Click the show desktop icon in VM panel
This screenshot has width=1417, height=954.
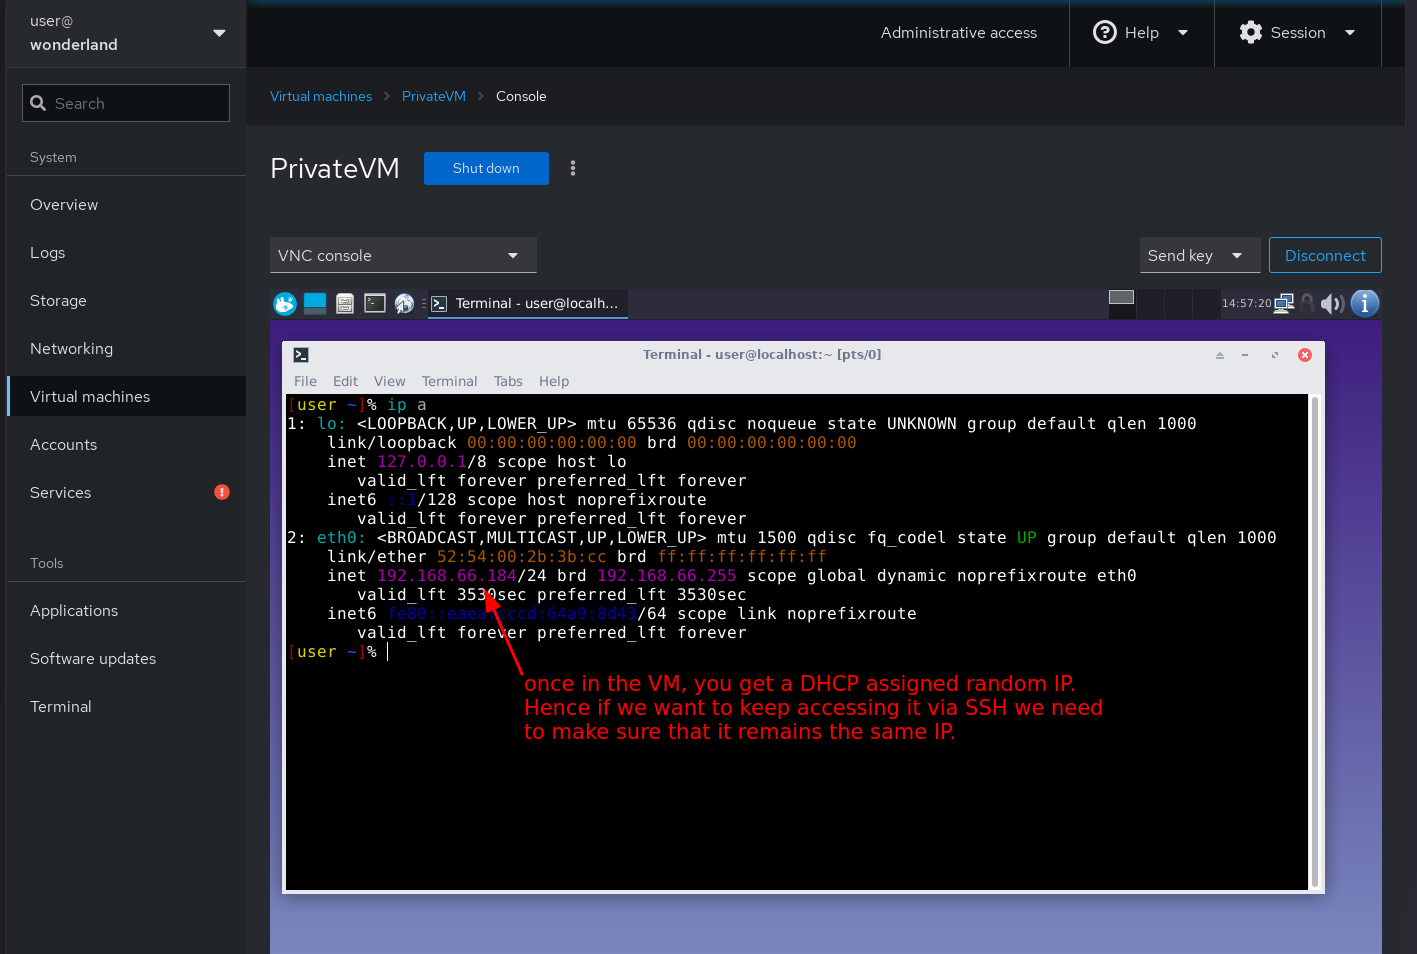315,303
